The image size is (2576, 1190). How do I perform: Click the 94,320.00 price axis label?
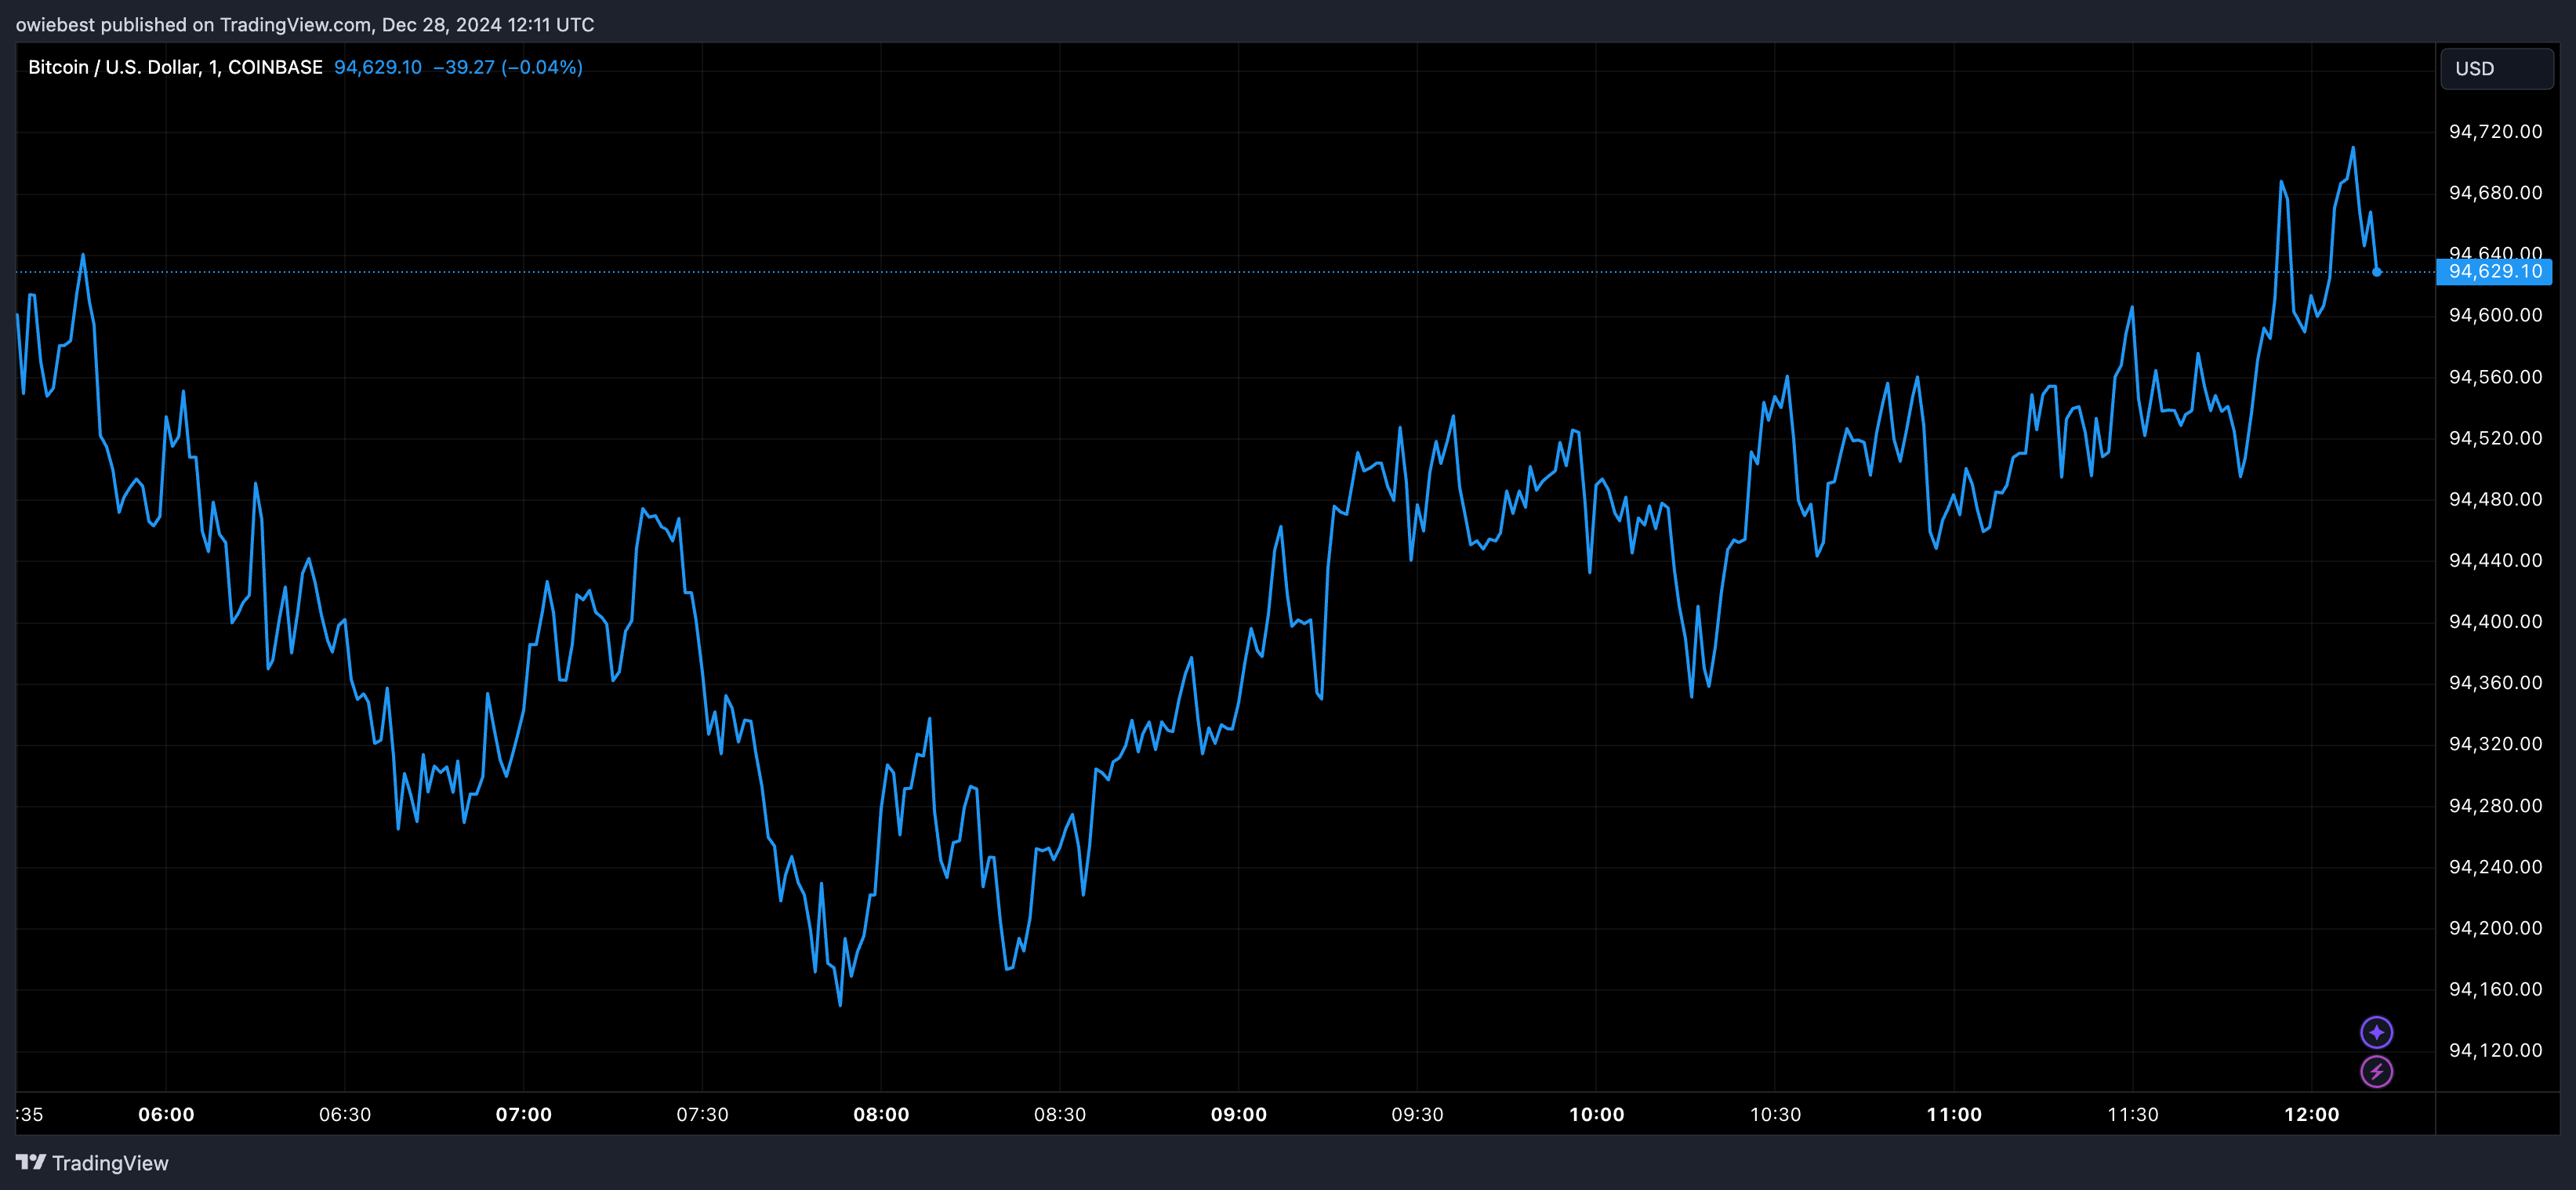tap(2495, 743)
